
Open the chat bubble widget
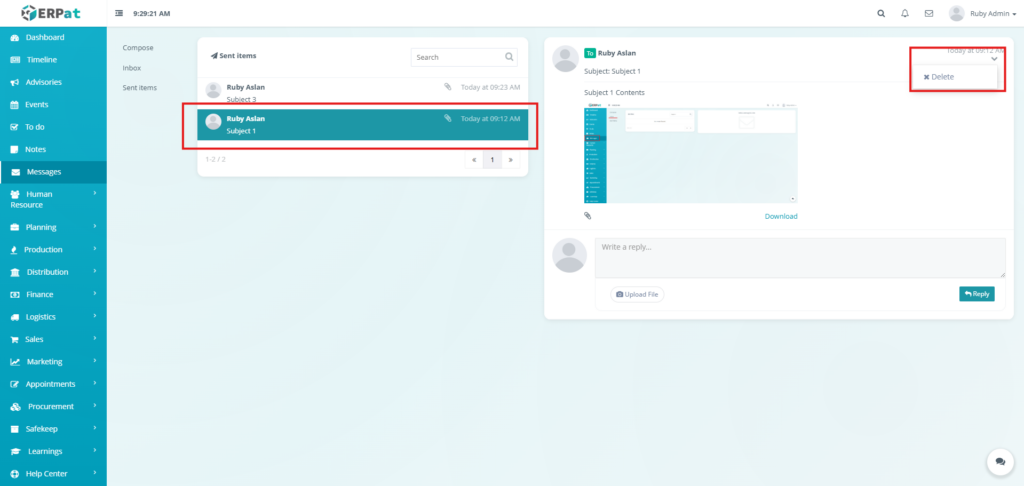point(1000,461)
